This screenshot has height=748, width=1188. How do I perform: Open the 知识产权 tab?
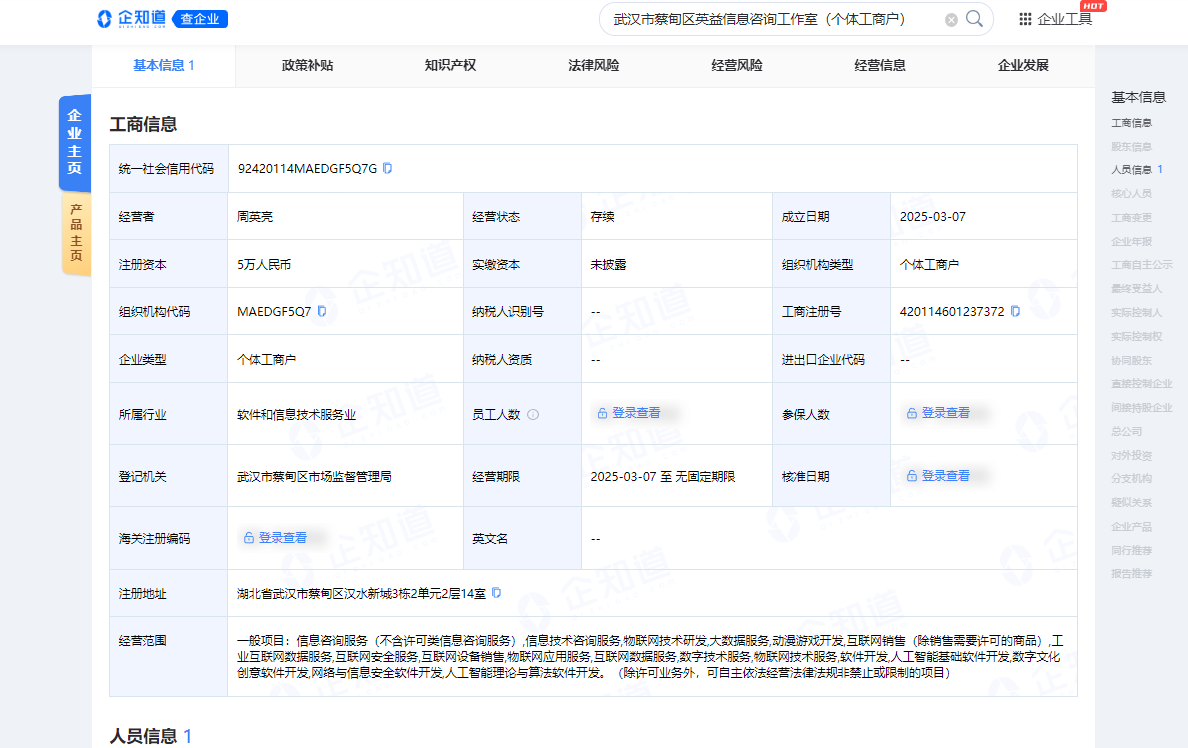(x=450, y=66)
